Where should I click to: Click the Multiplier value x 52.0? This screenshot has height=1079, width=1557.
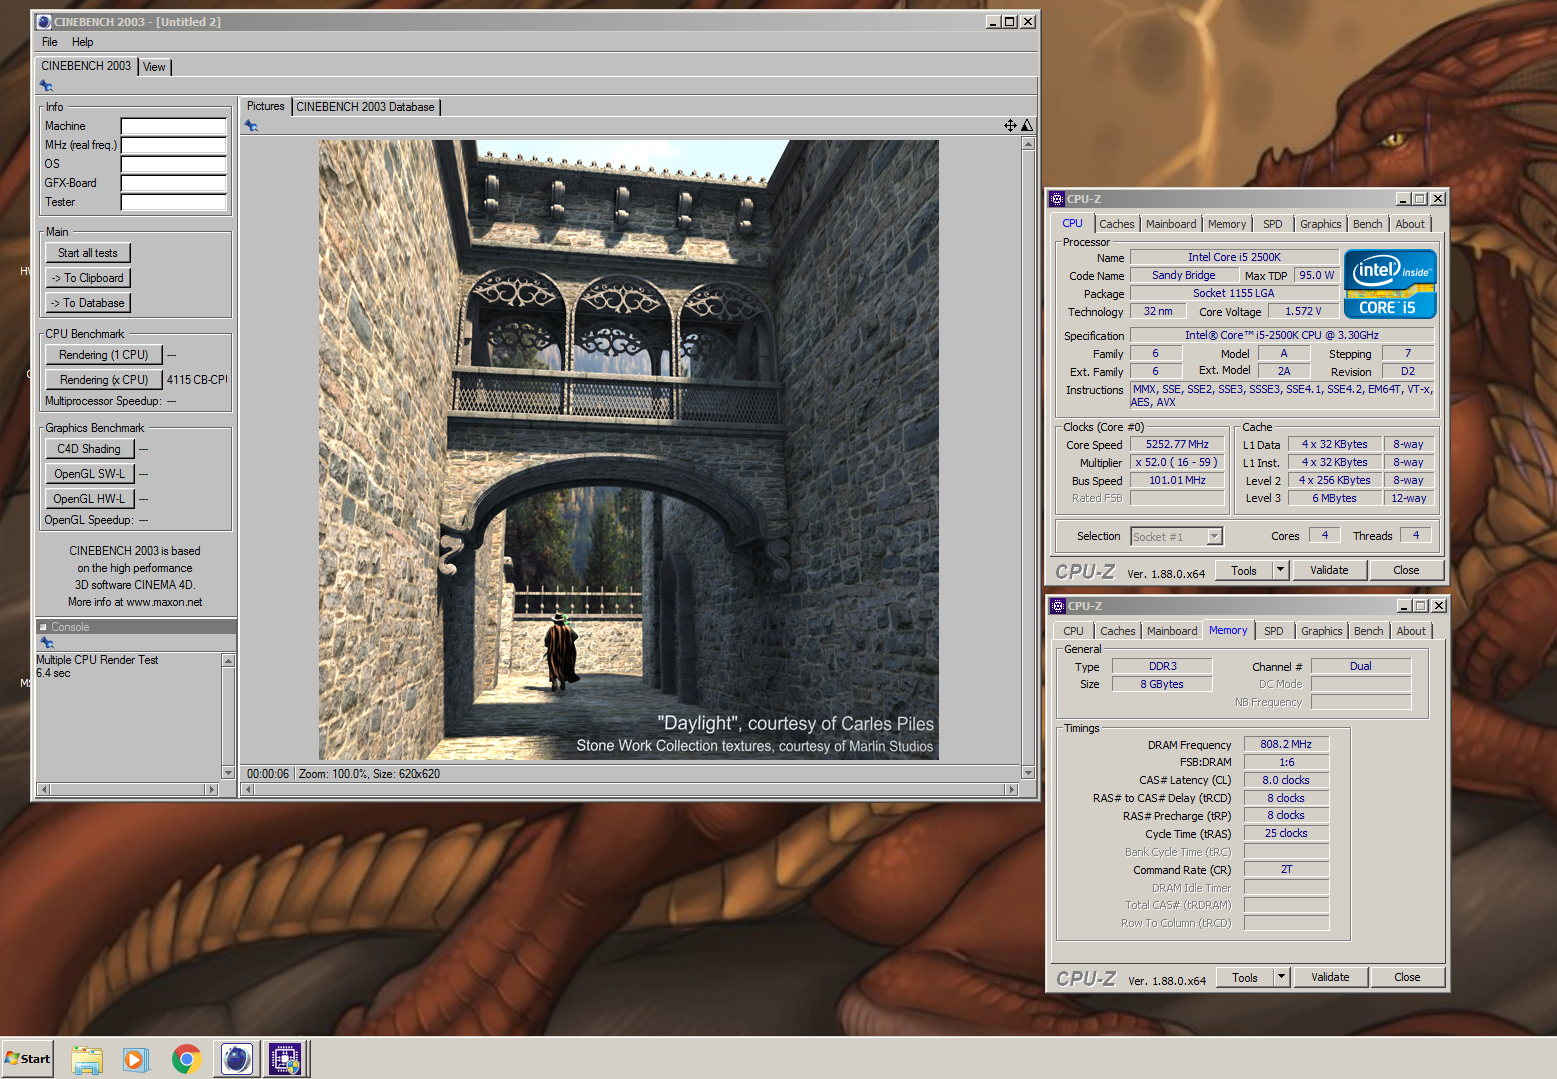point(1177,462)
